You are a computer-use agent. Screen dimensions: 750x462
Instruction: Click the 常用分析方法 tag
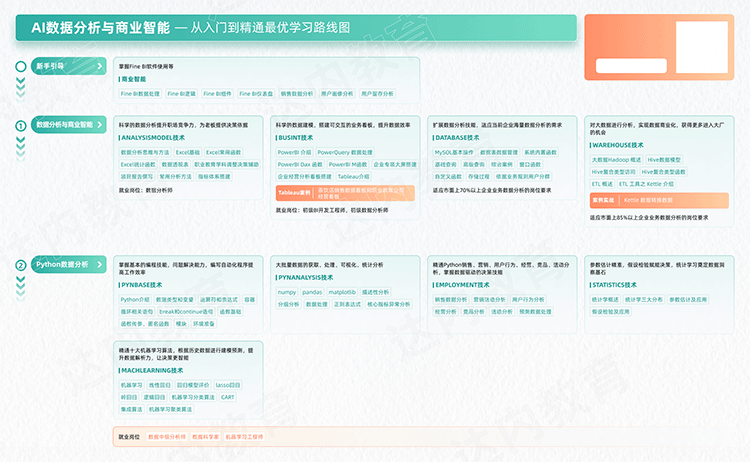pyautogui.click(x=175, y=176)
